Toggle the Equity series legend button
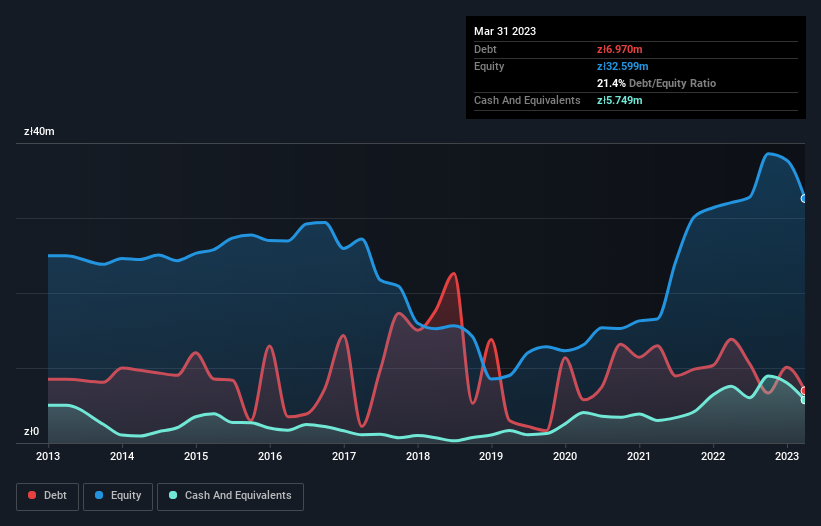This screenshot has height=526, width=821. click(118, 496)
